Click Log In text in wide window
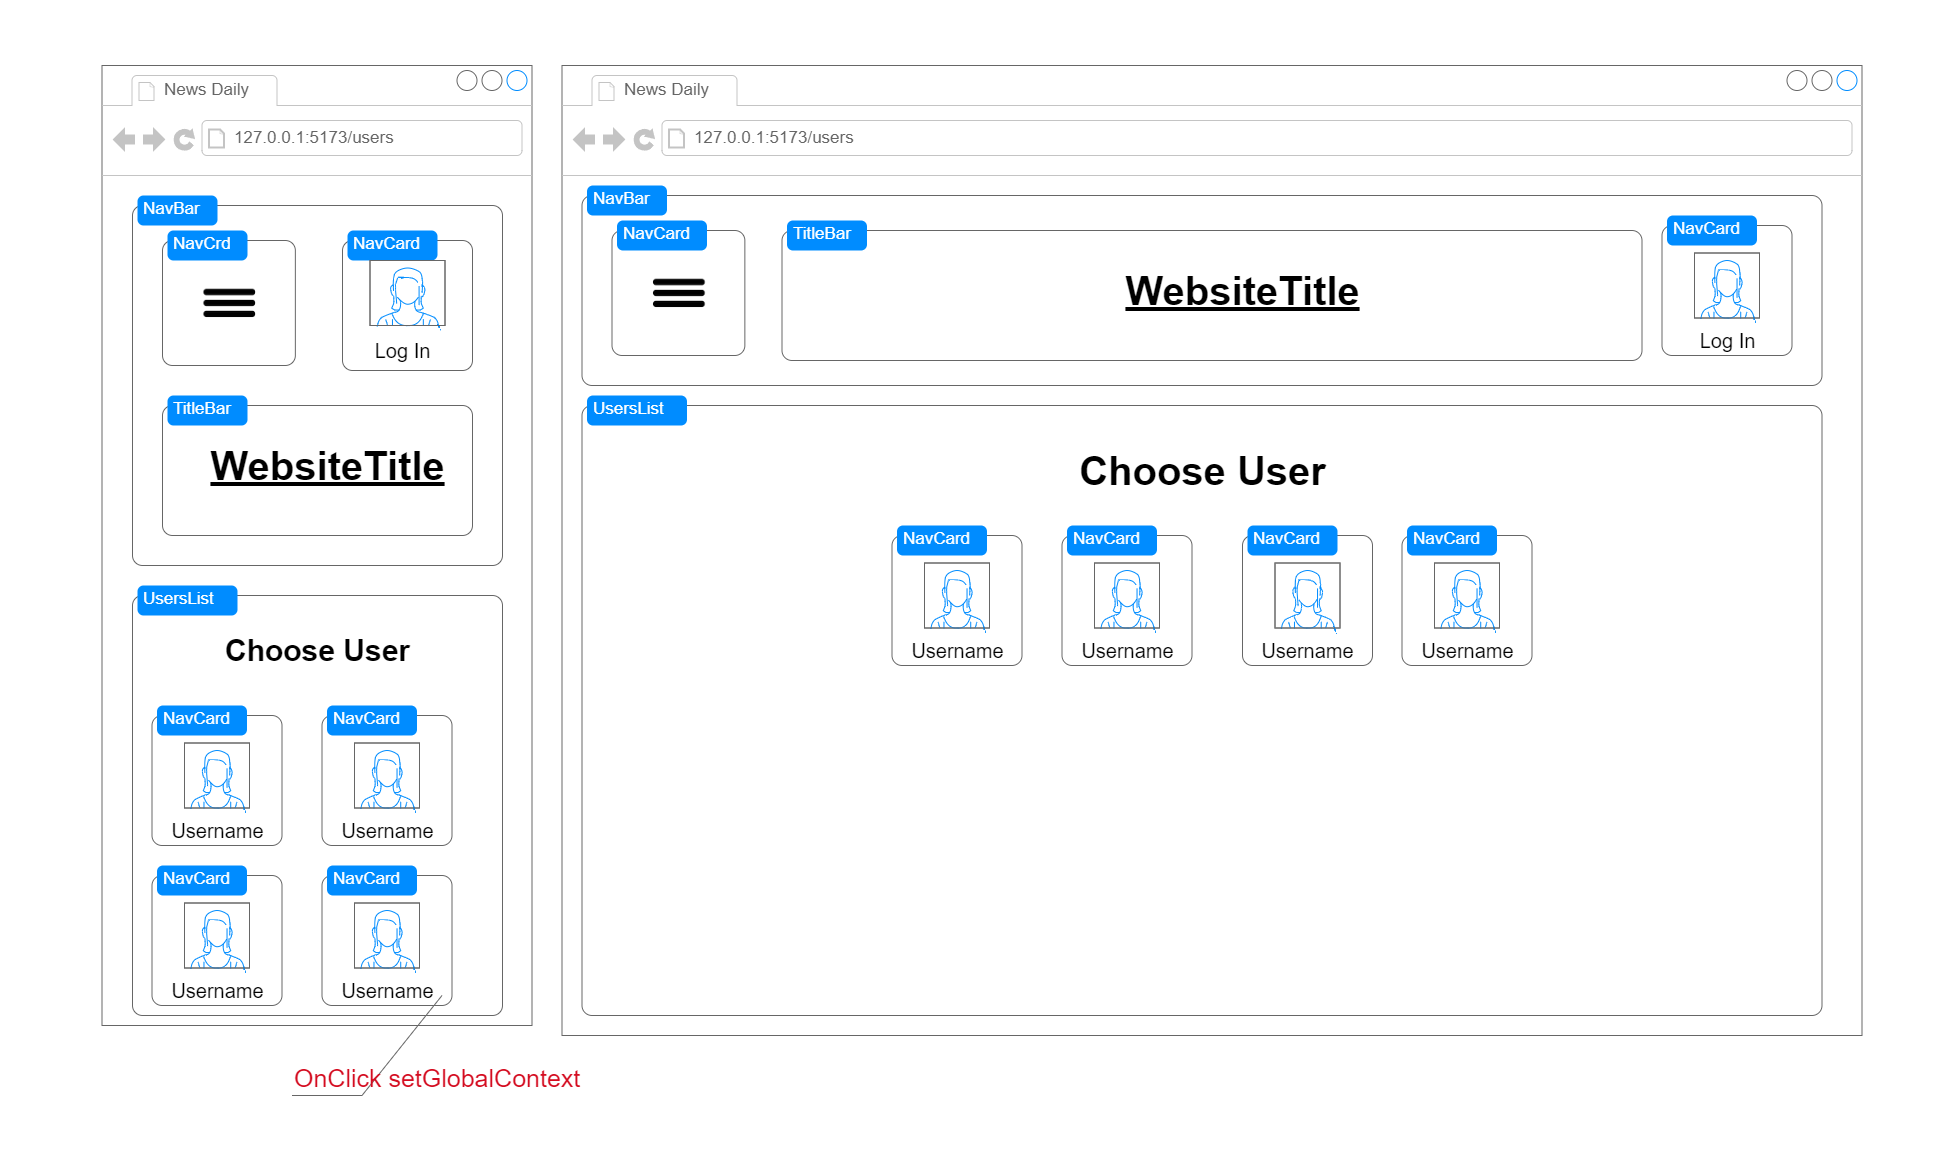This screenshot has width=1949, height=1172. pyautogui.click(x=1727, y=341)
